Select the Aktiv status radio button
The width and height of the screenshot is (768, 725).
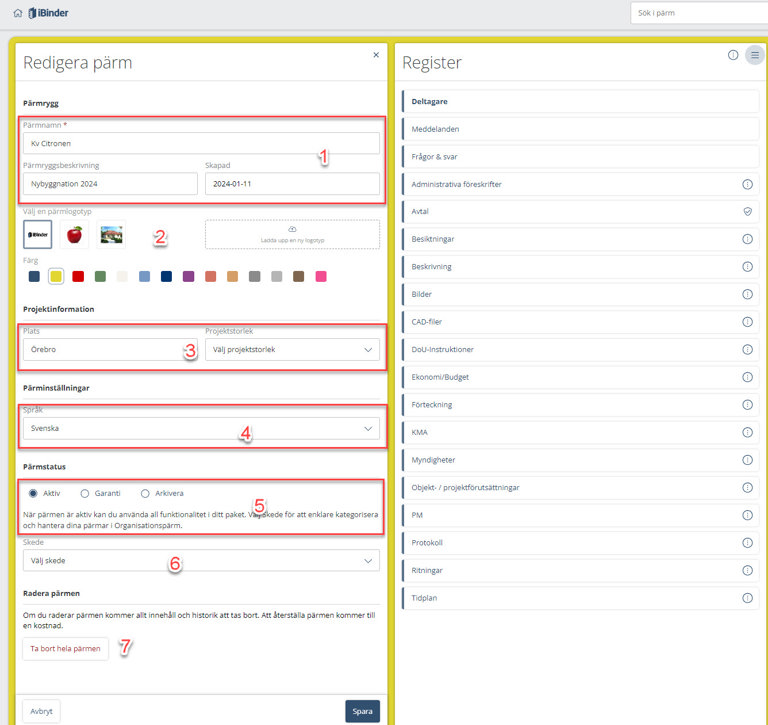[x=34, y=493]
